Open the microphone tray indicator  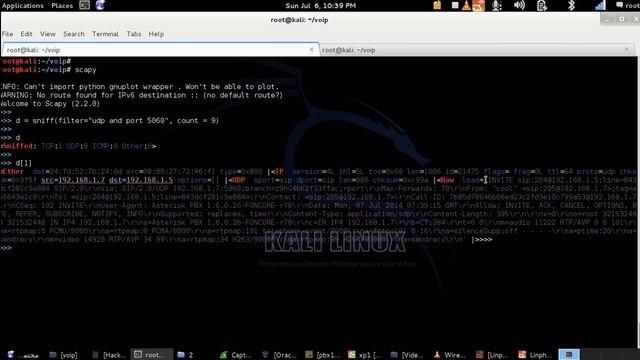tap(497, 5)
